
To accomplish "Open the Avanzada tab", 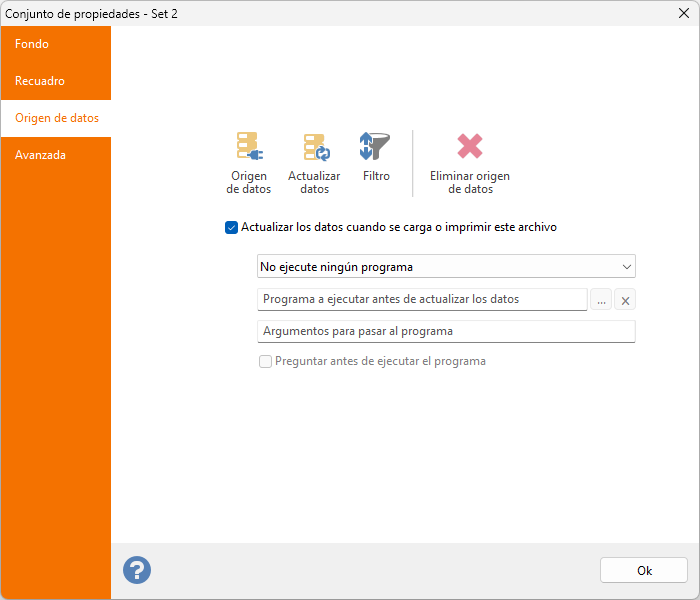I will pyautogui.click(x=56, y=155).
